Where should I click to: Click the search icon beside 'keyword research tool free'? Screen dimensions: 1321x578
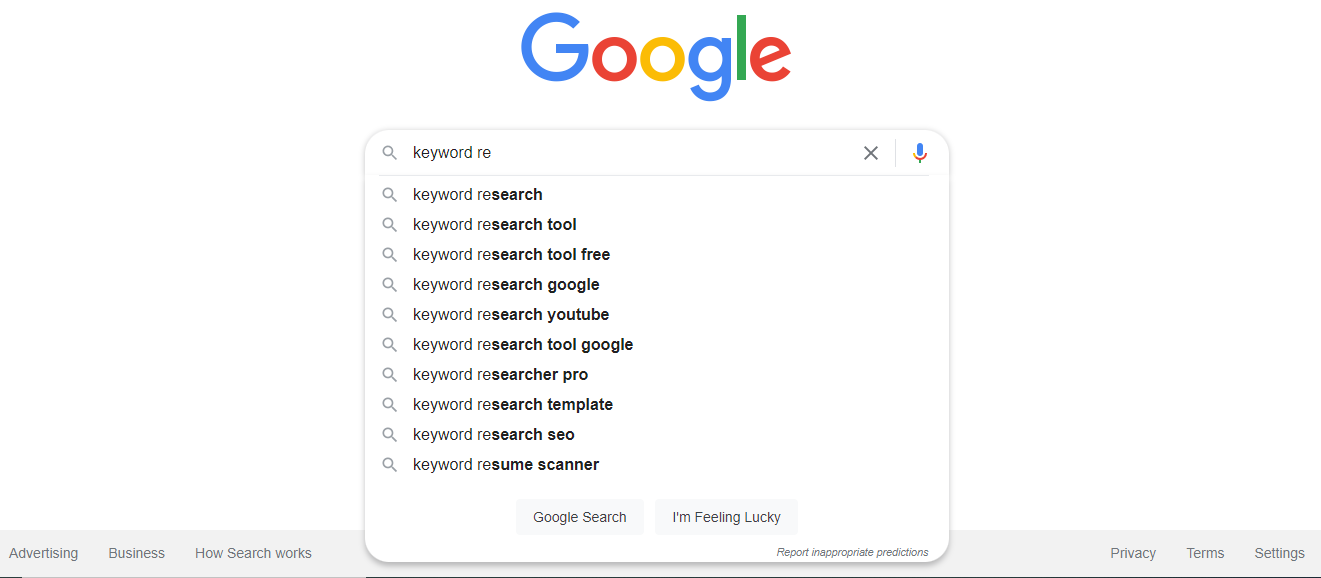click(x=390, y=254)
